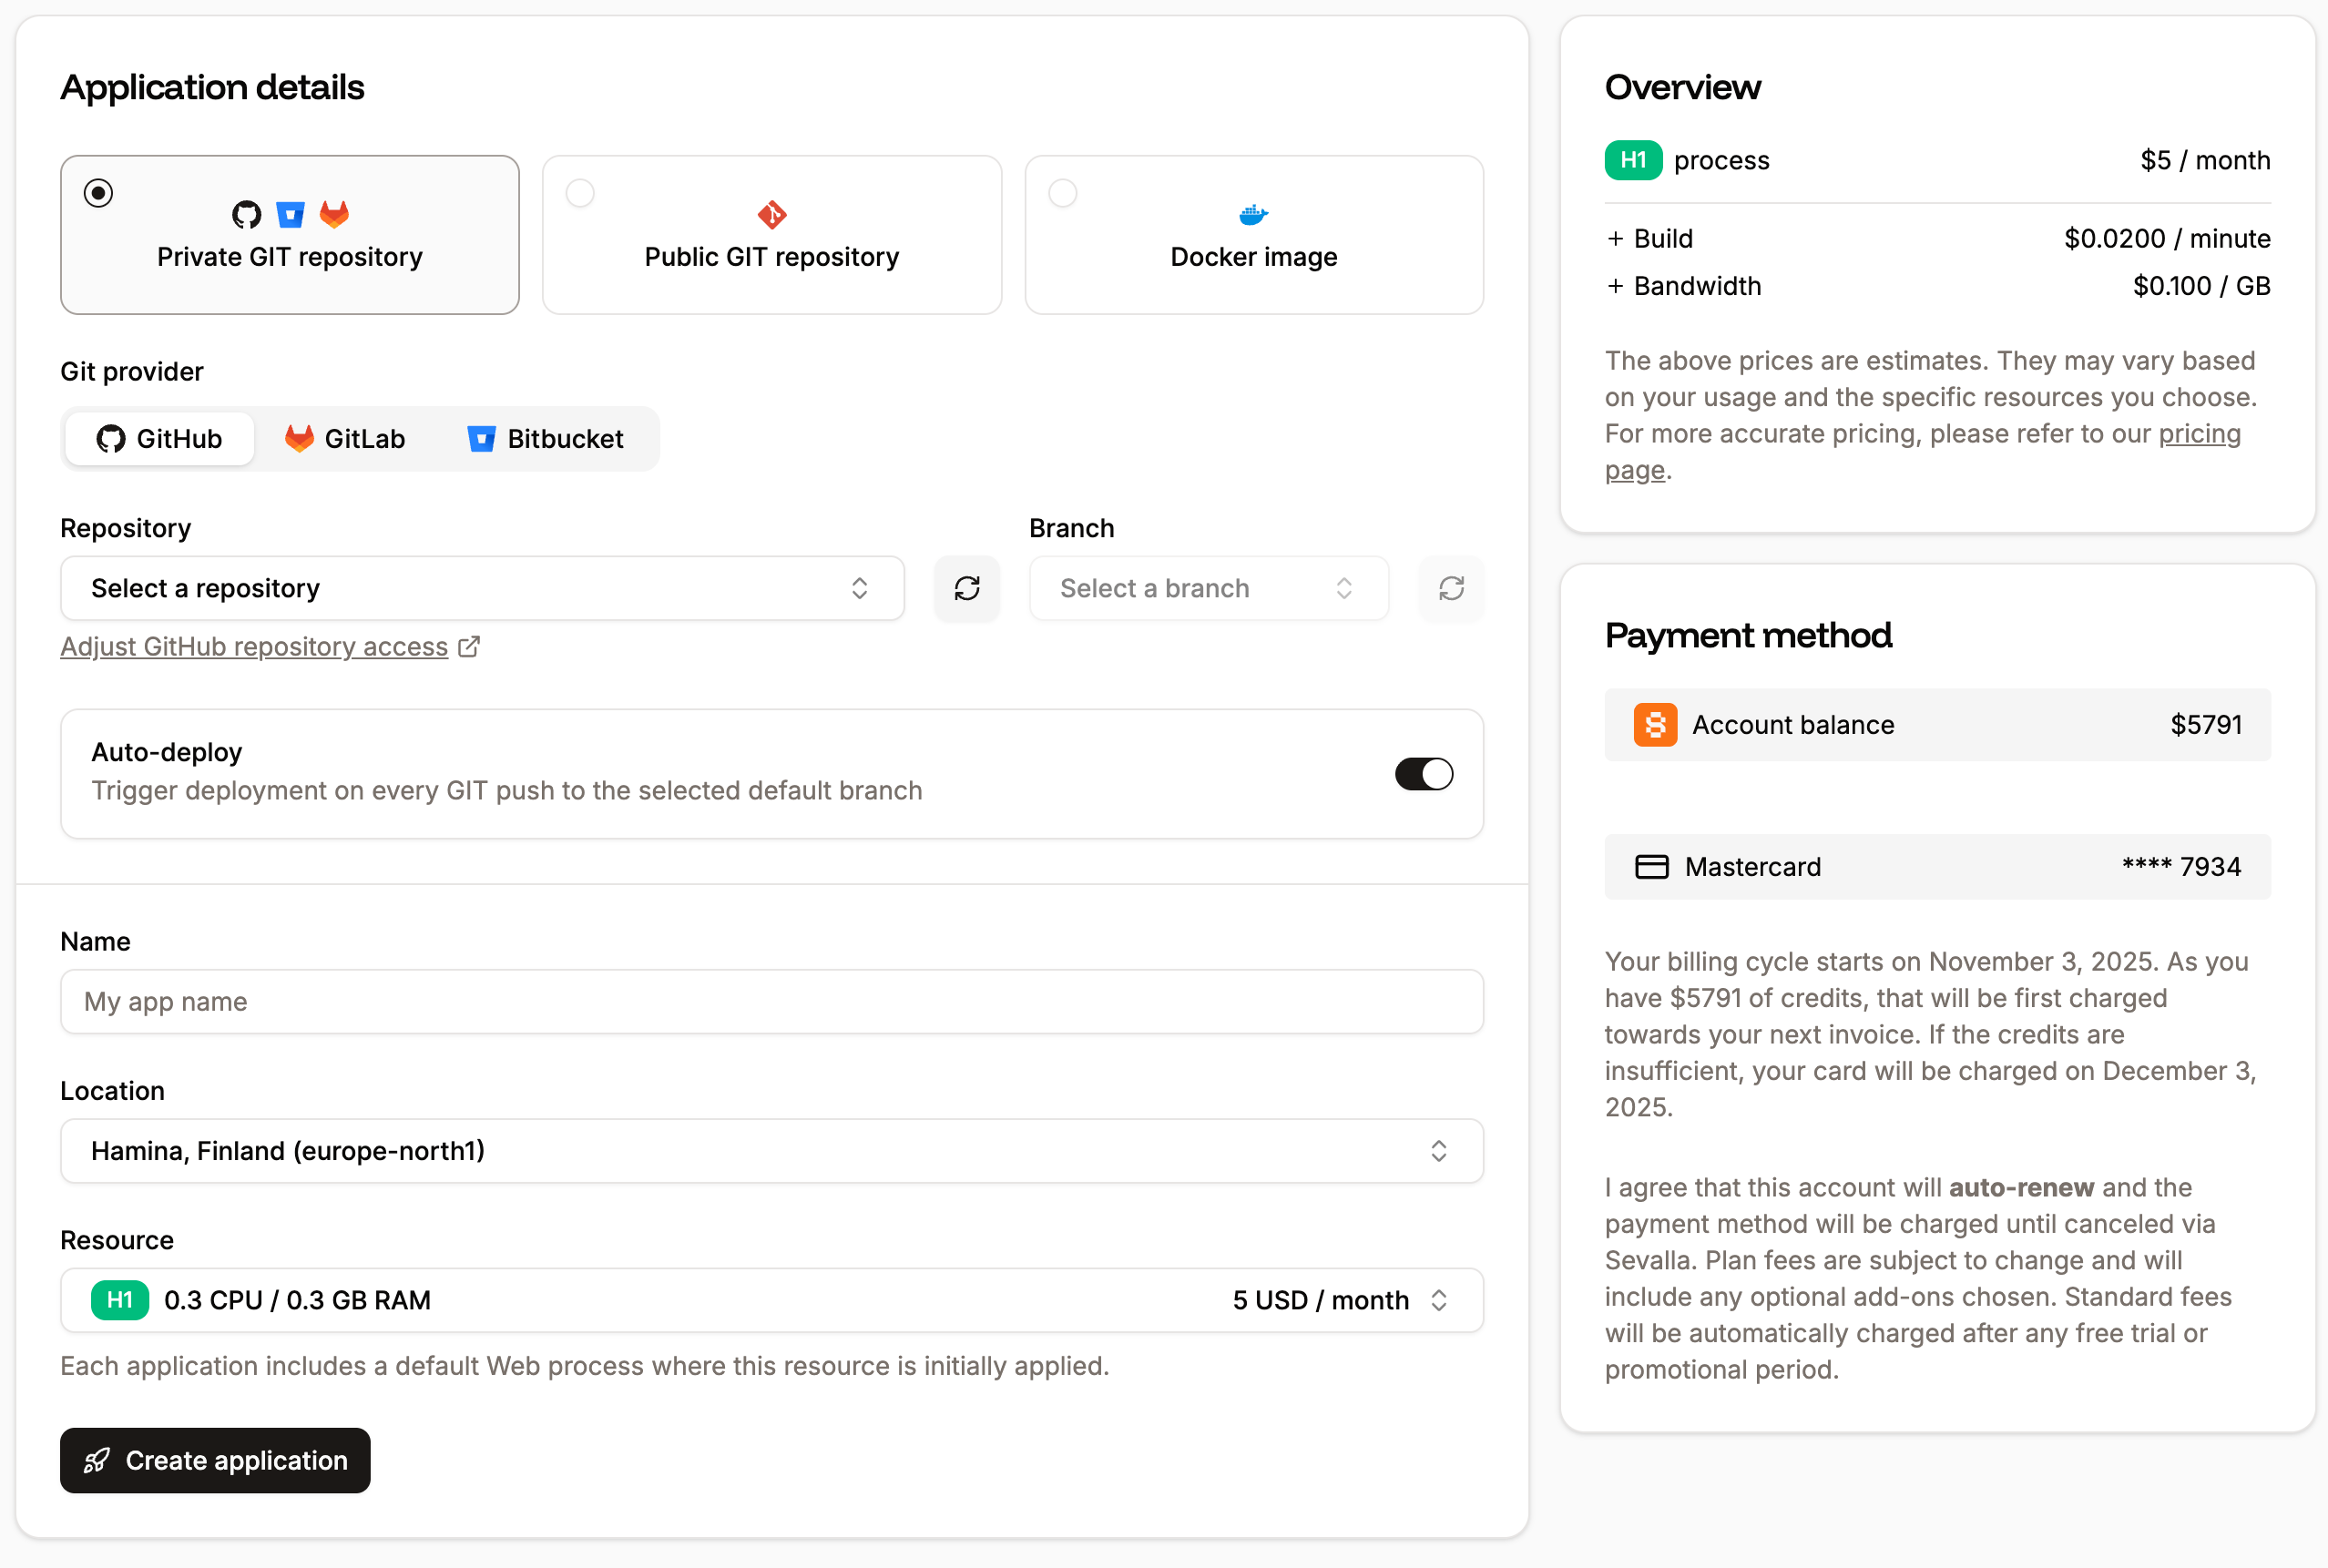Open the 5 USD per month resource selector
The height and width of the screenshot is (1568, 2328).
(x=1340, y=1300)
